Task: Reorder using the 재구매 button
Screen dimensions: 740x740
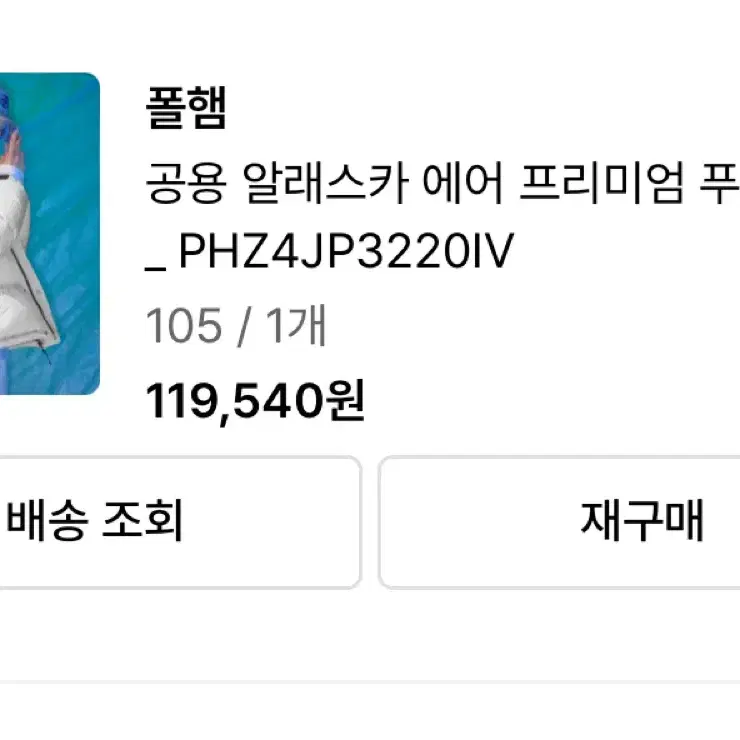Action: [560, 522]
